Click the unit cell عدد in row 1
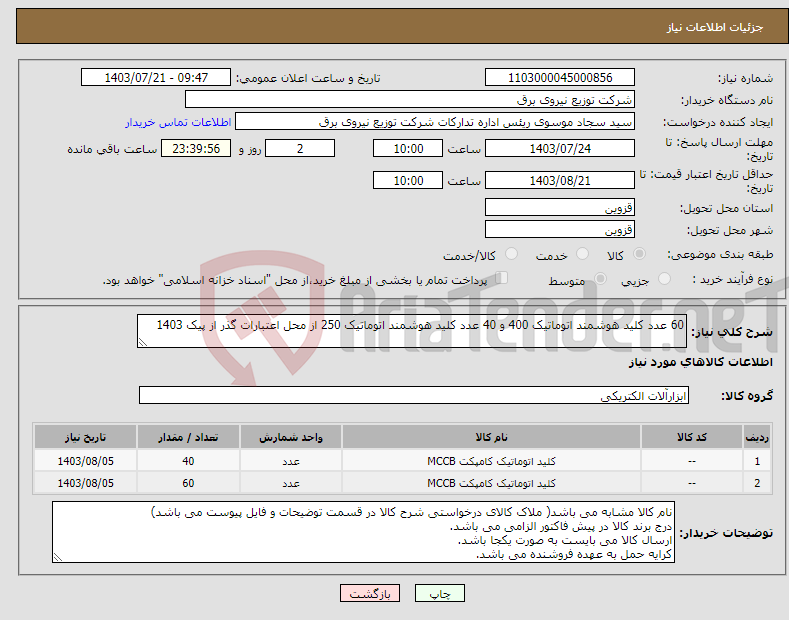Screen dimensions: 789x620 [x=291, y=461]
